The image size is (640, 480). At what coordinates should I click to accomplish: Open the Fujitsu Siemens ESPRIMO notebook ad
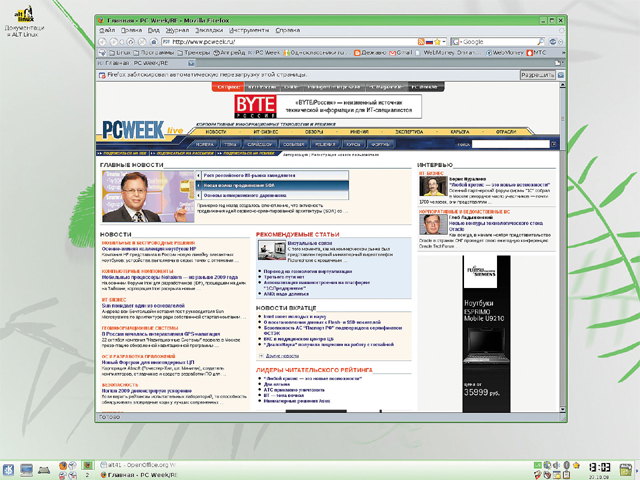tap(487, 334)
